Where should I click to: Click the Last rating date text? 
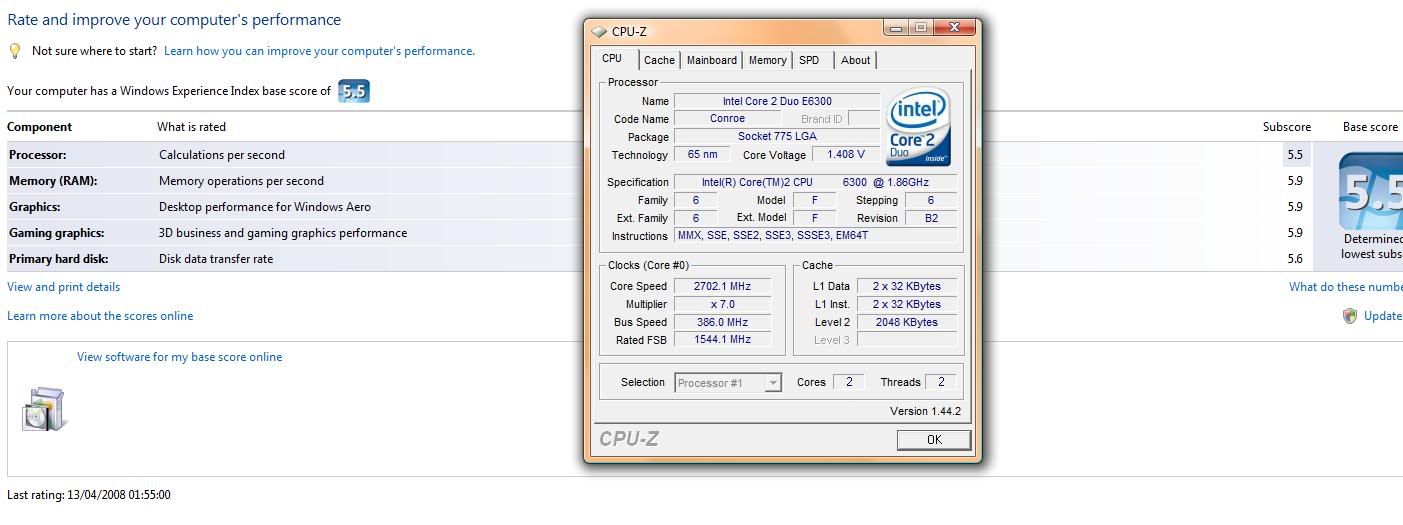tap(89, 495)
